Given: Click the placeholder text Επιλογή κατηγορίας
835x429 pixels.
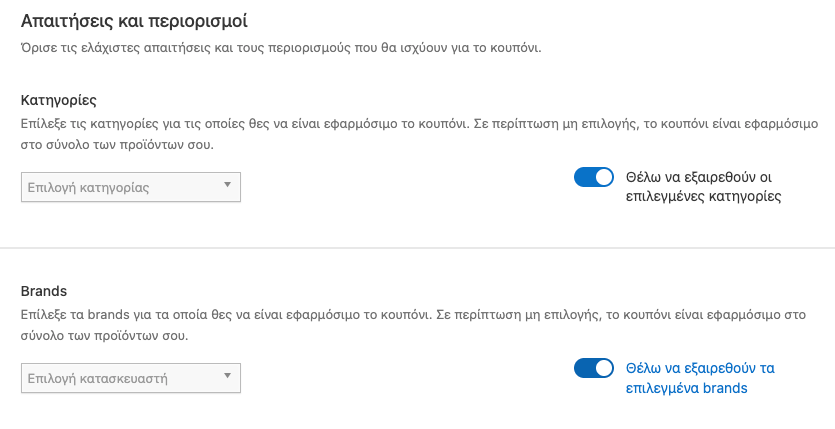Looking at the screenshot, I should 88,188.
